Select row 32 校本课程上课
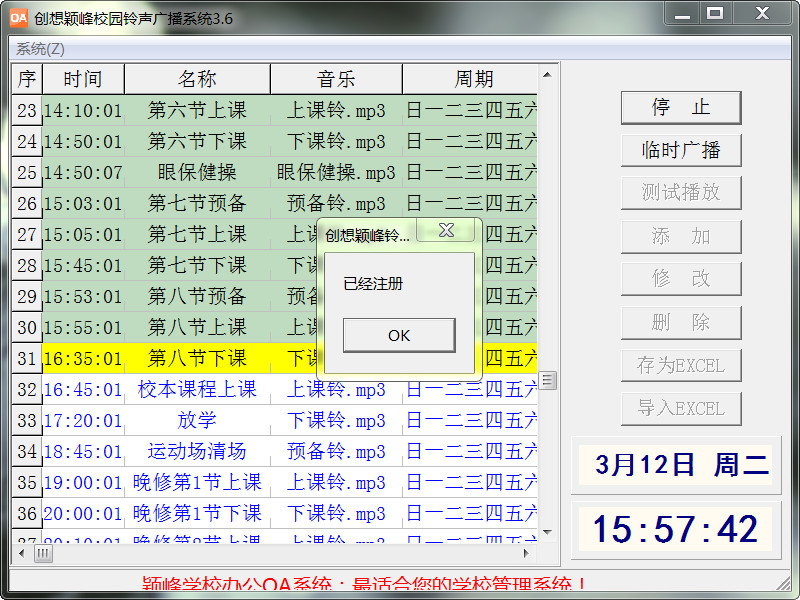Image resolution: width=800 pixels, height=600 pixels. (x=197, y=389)
